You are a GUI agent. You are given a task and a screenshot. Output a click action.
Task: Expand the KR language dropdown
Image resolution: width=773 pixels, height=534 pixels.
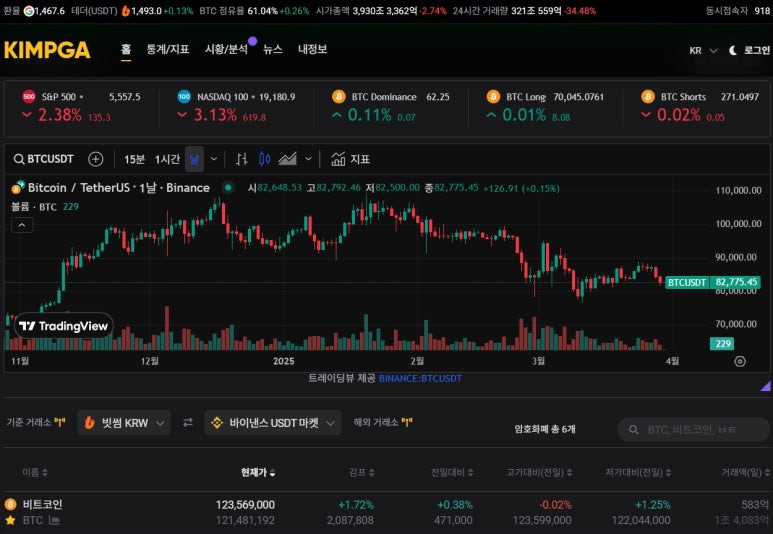(x=703, y=50)
